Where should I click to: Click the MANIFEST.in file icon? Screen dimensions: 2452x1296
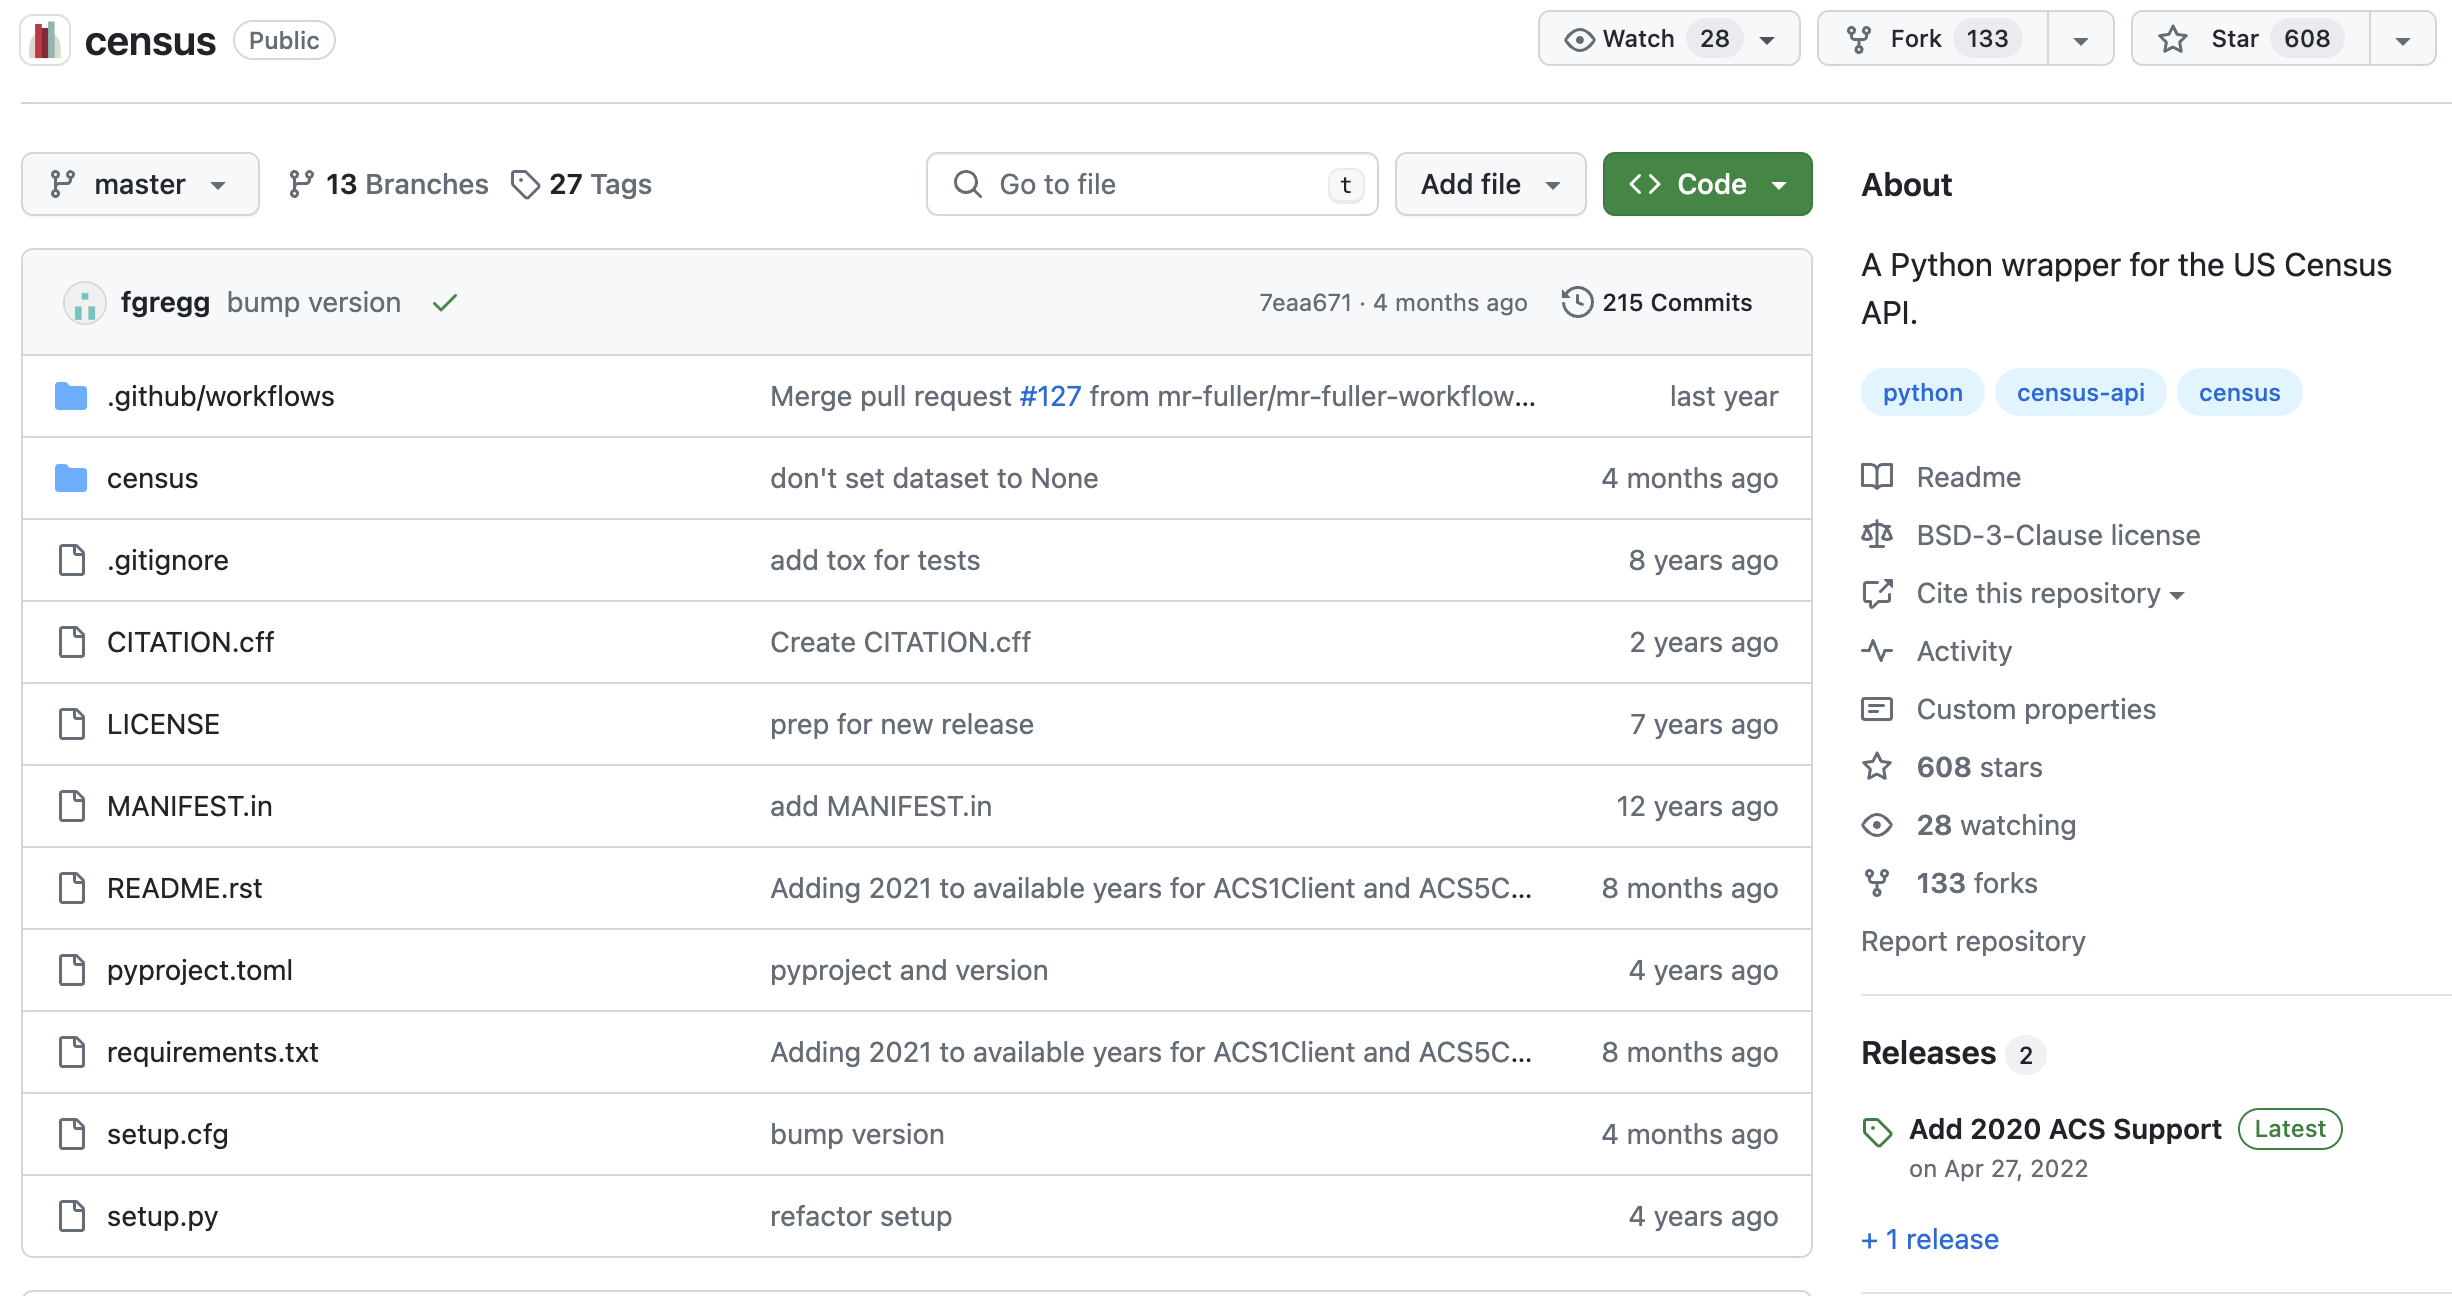click(x=72, y=806)
